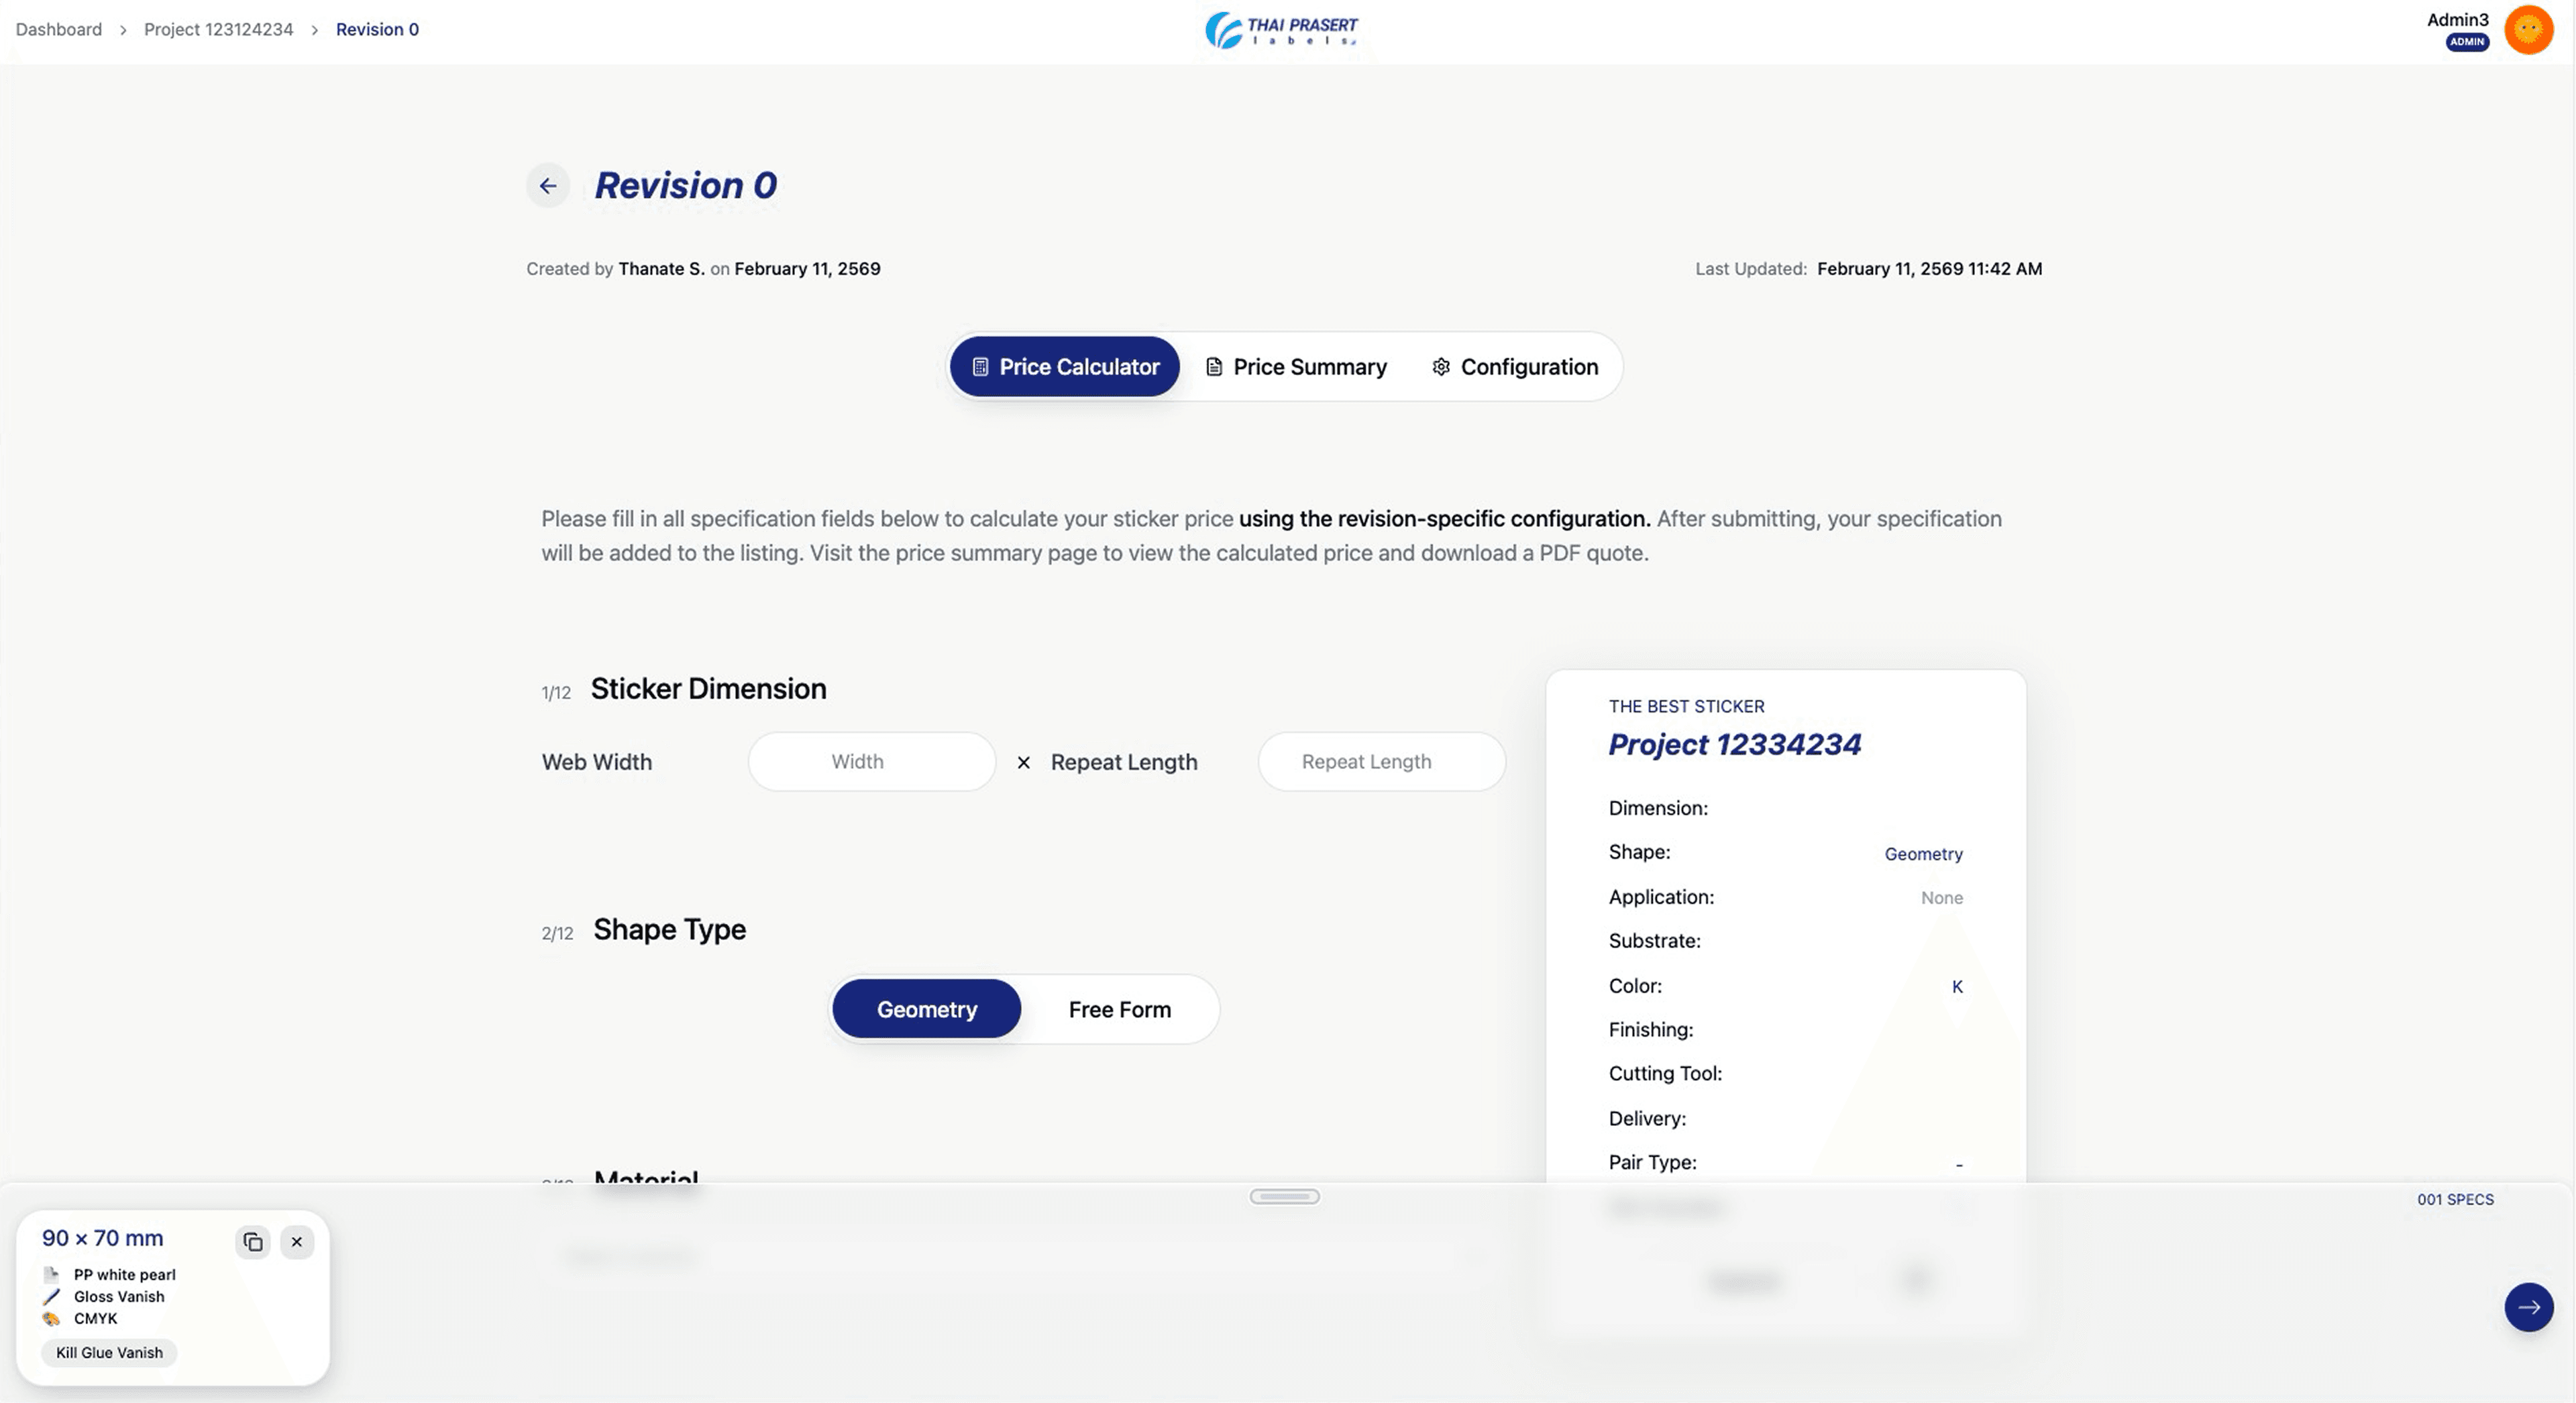Remove the 90 × 70 mm spec card

click(x=297, y=1242)
